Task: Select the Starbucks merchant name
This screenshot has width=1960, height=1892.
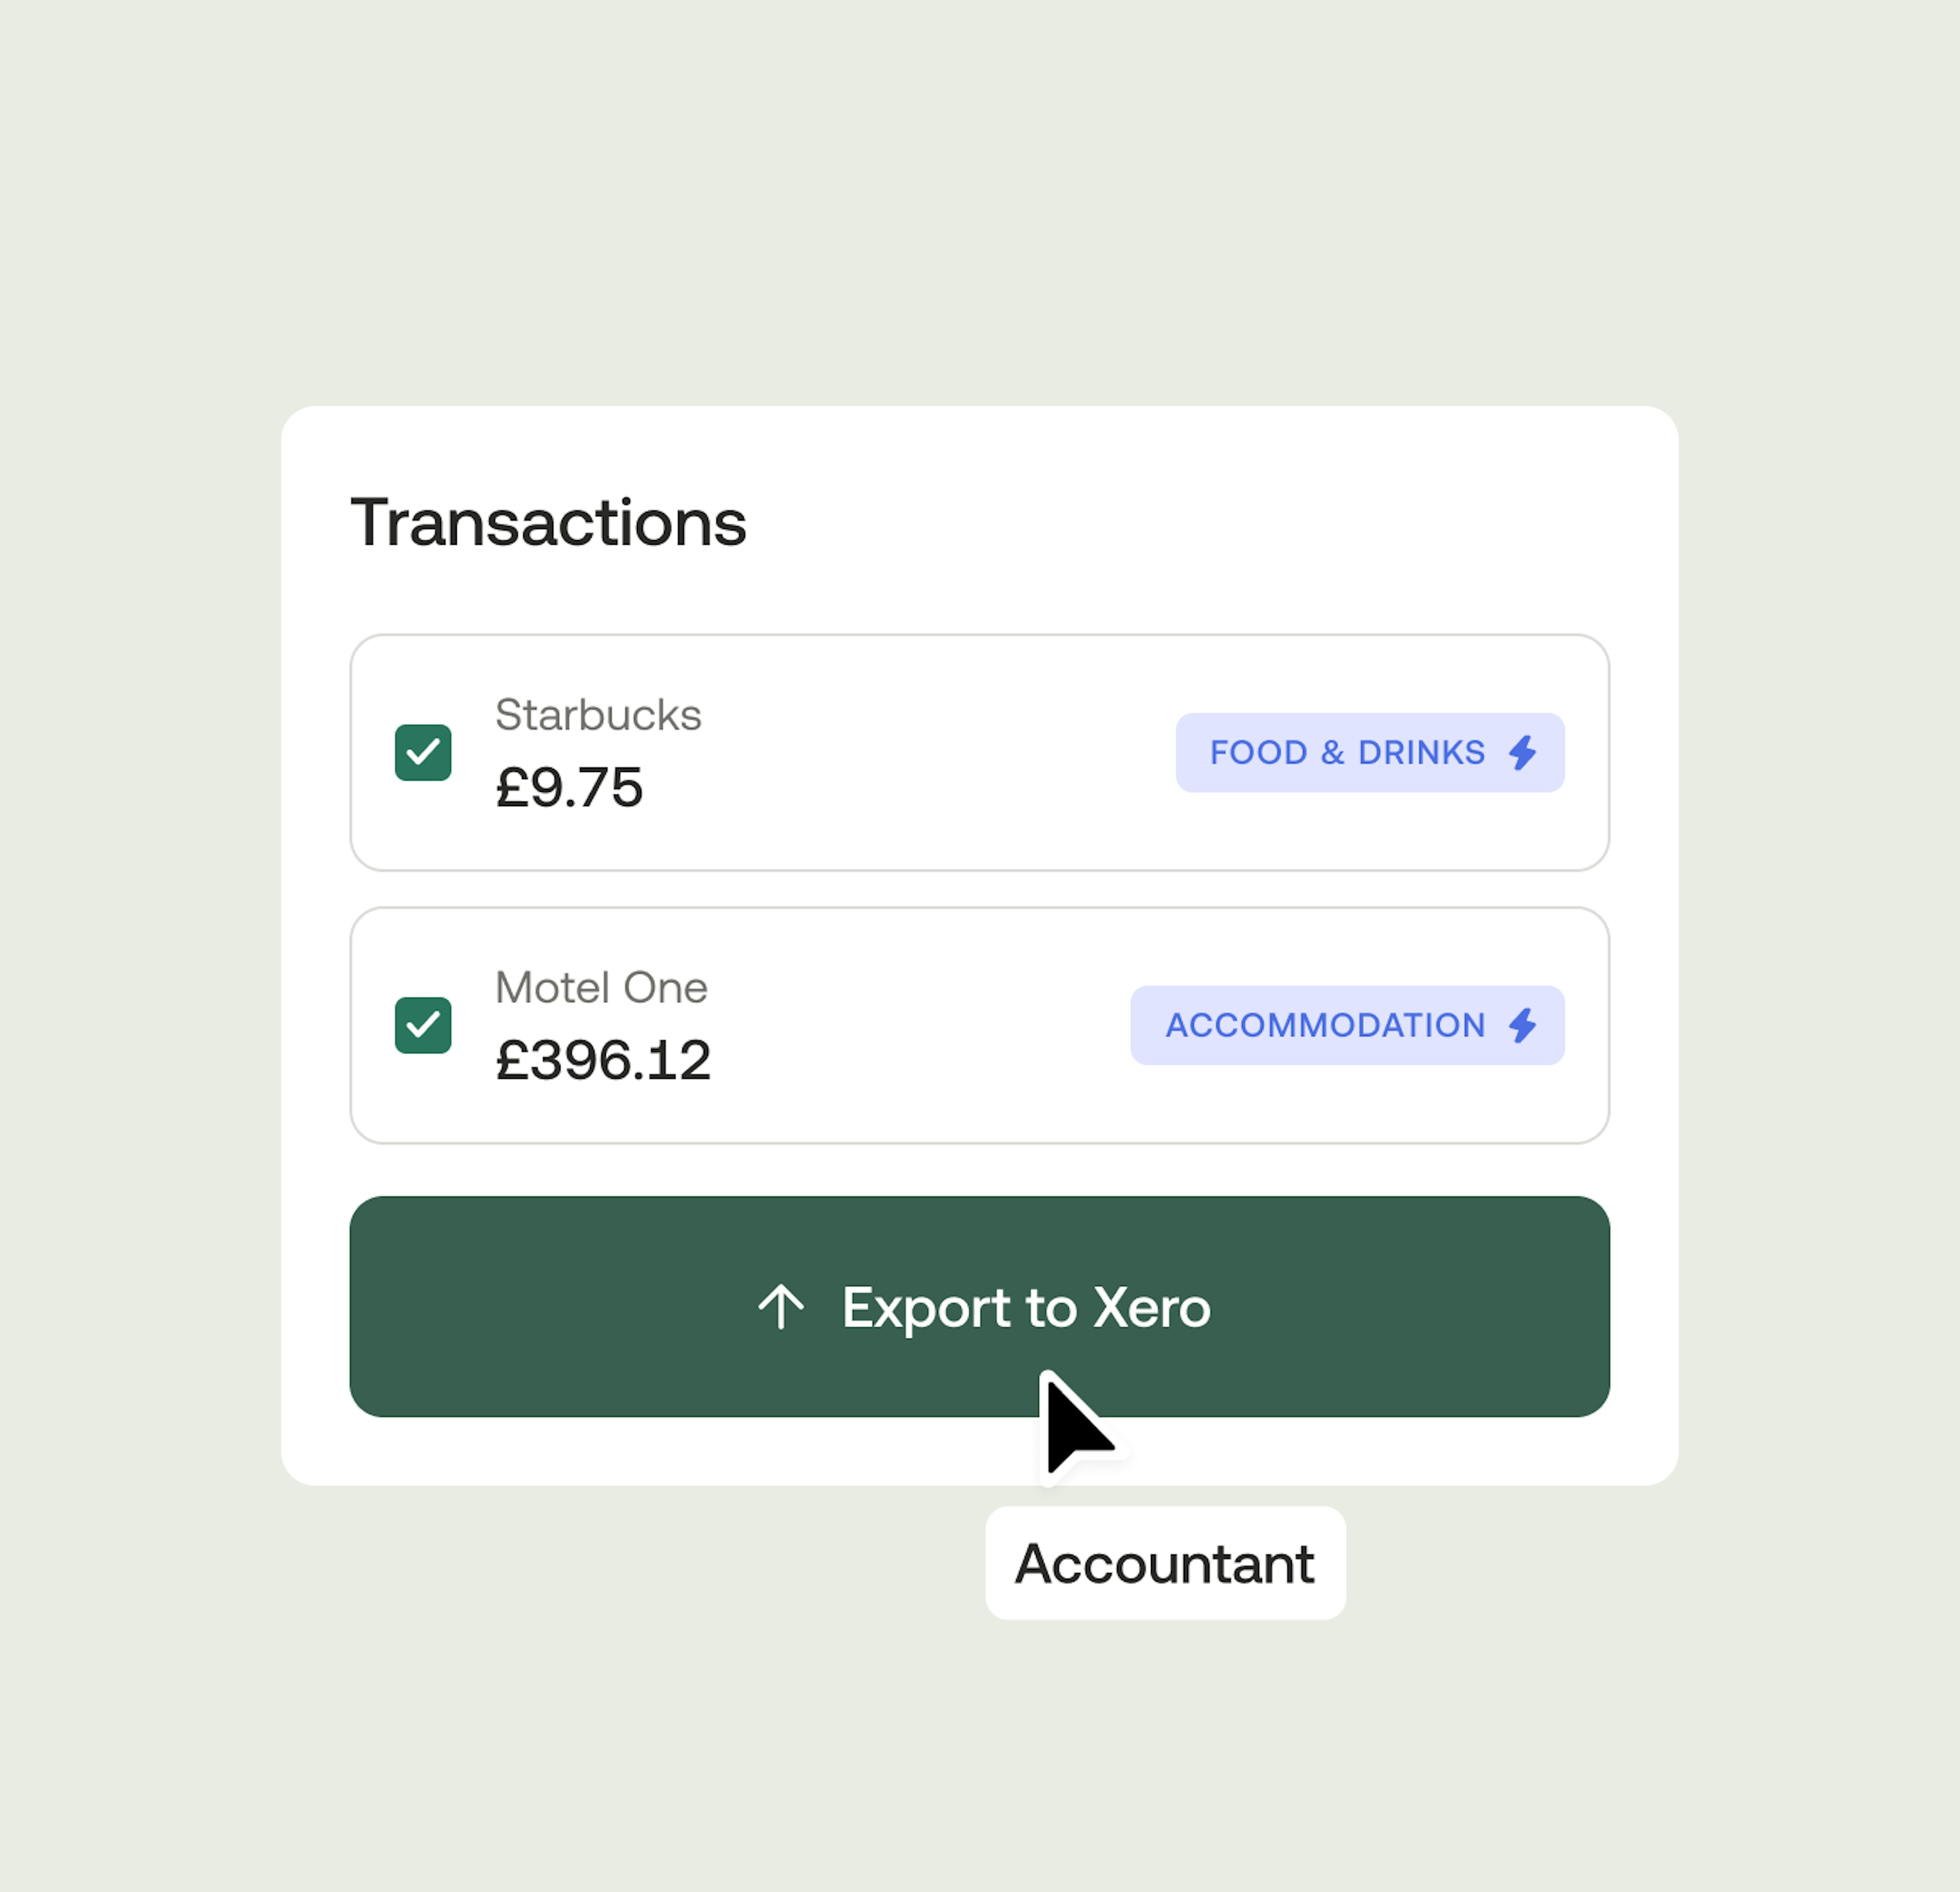Action: coord(598,715)
